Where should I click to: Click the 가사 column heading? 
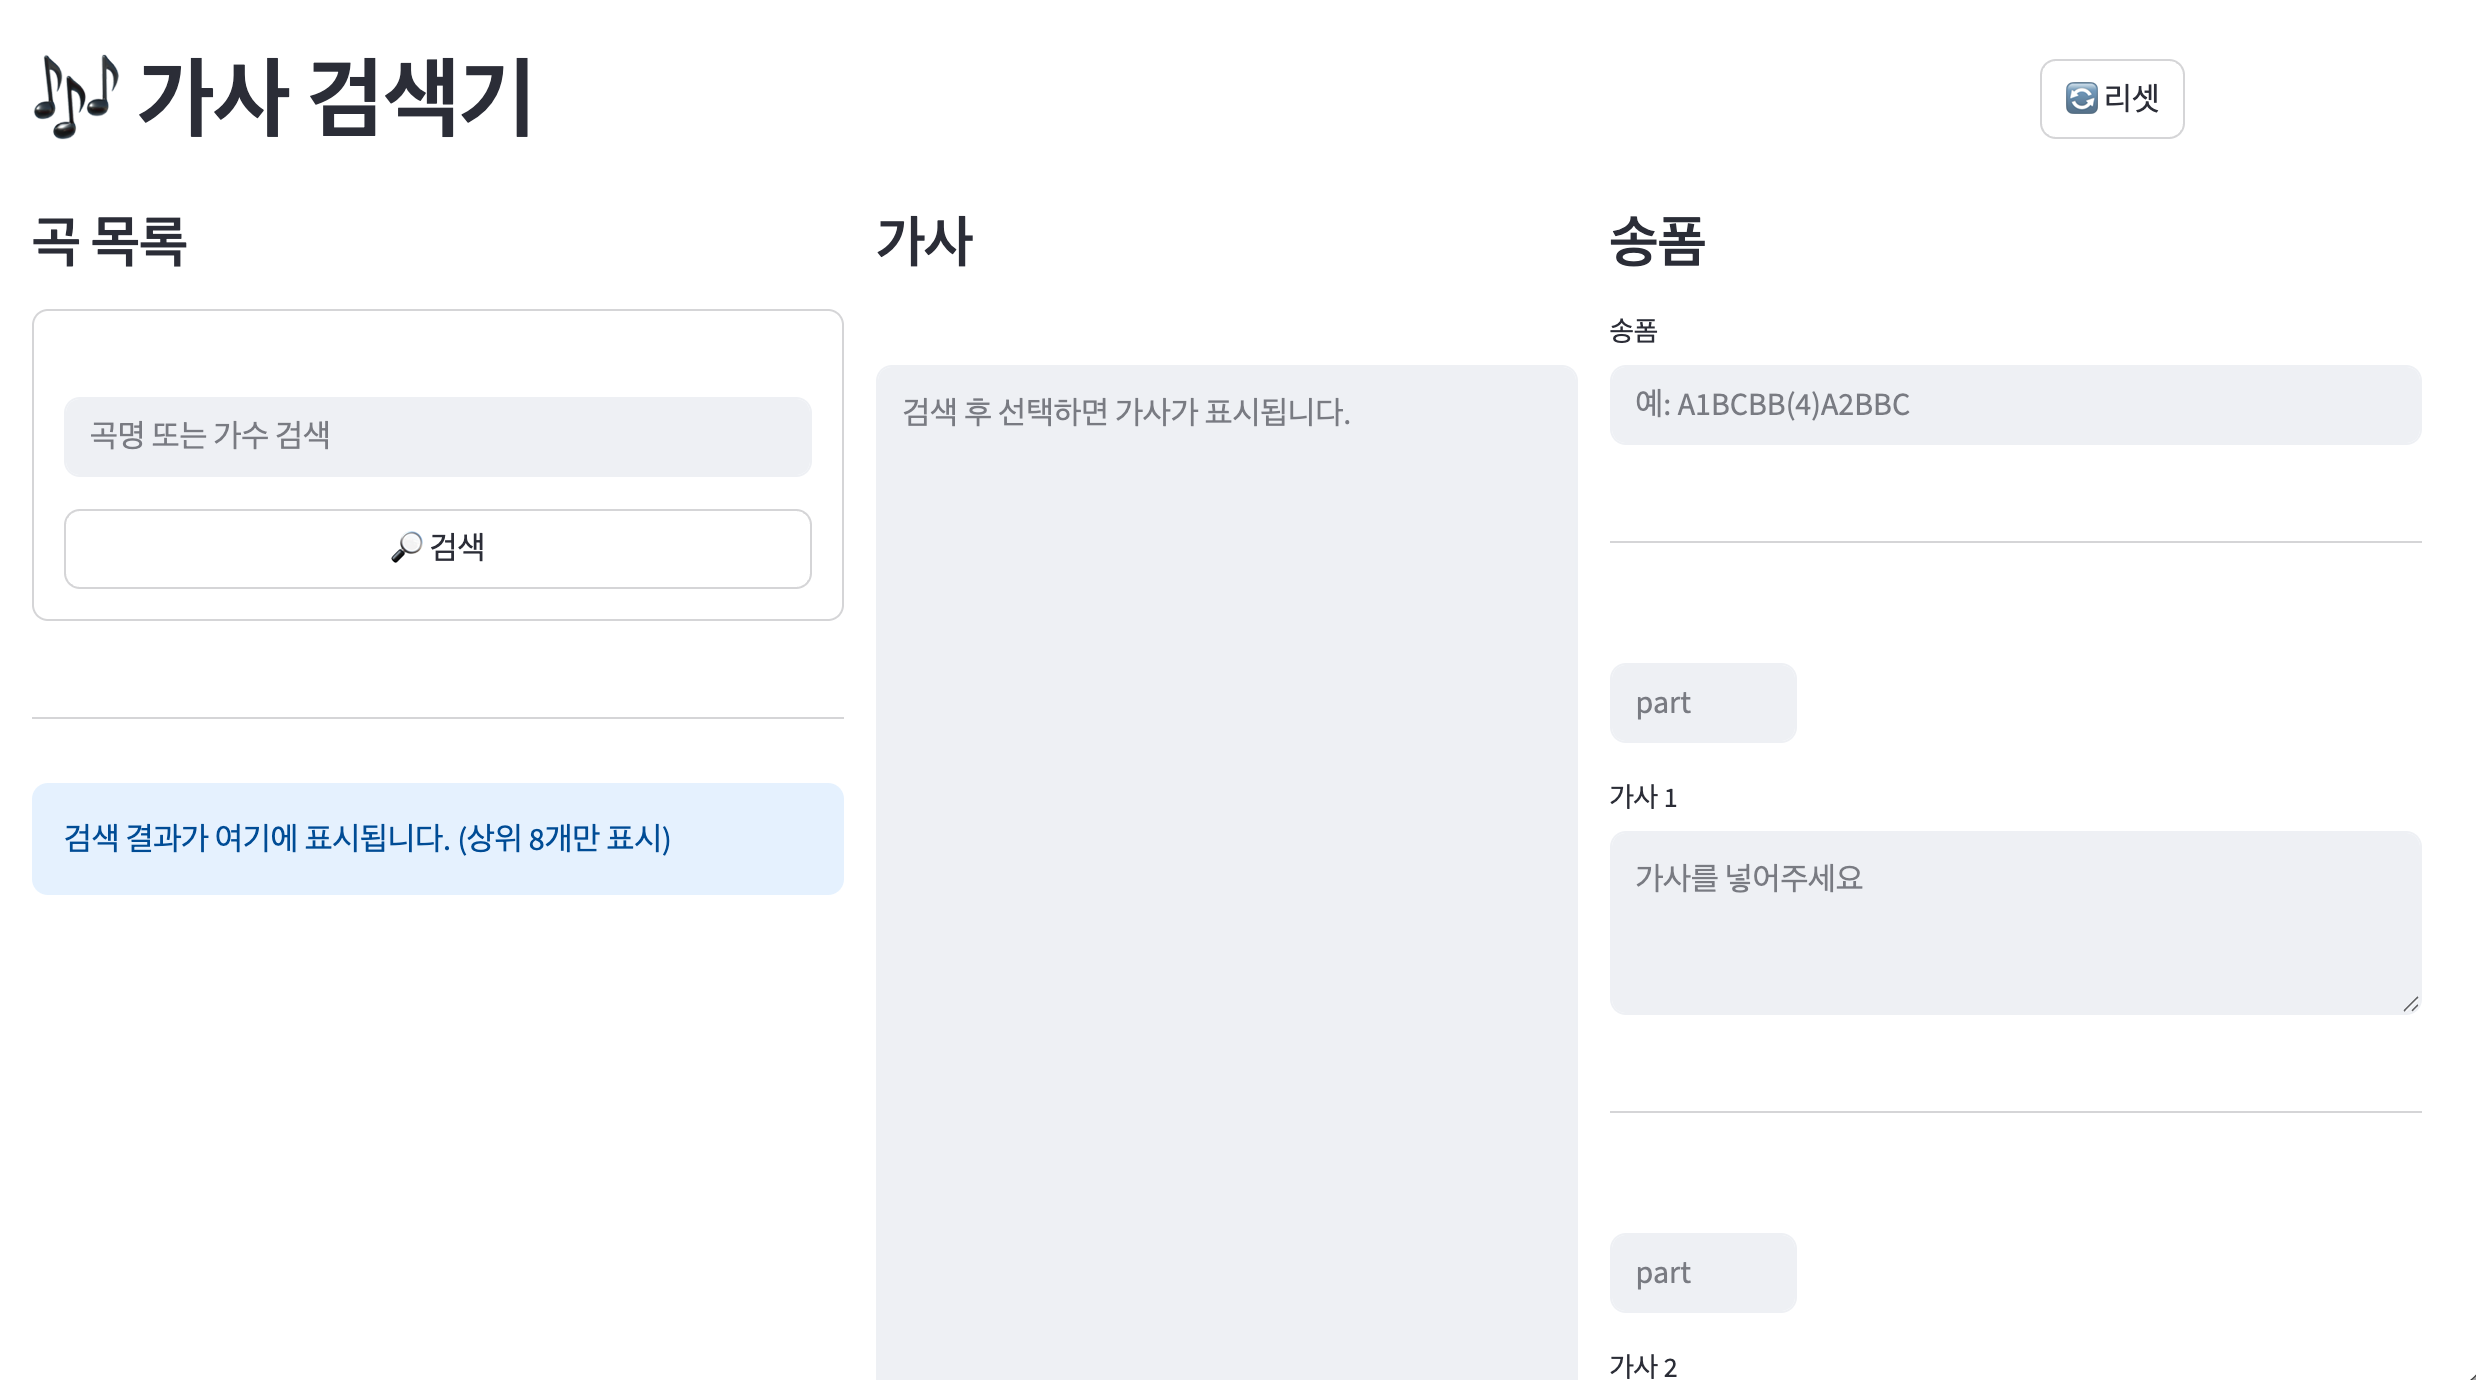click(925, 241)
